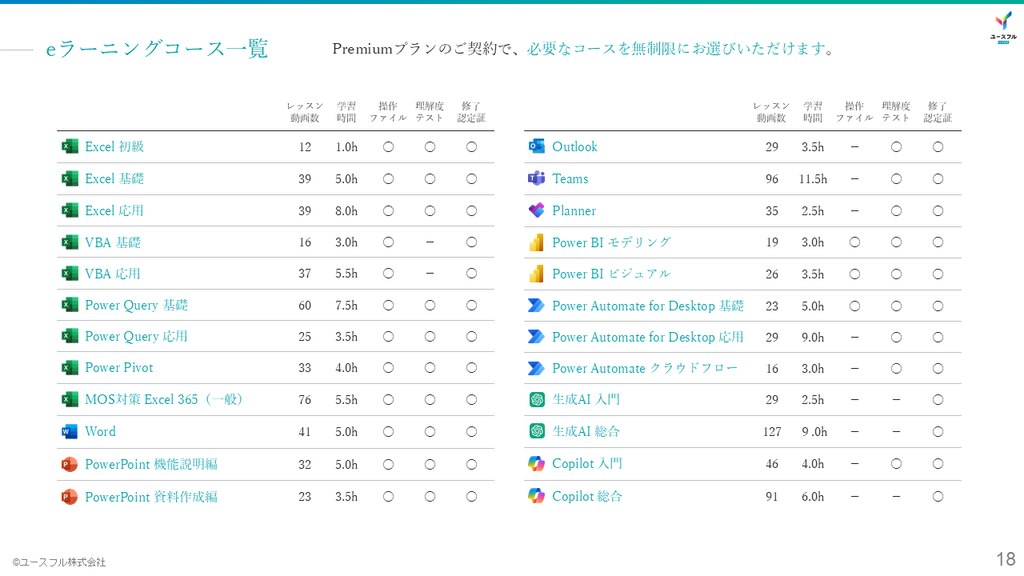Image resolution: width=1024 pixels, height=576 pixels.
Task: Open the Power Query 基礎 course link
Action: point(136,305)
